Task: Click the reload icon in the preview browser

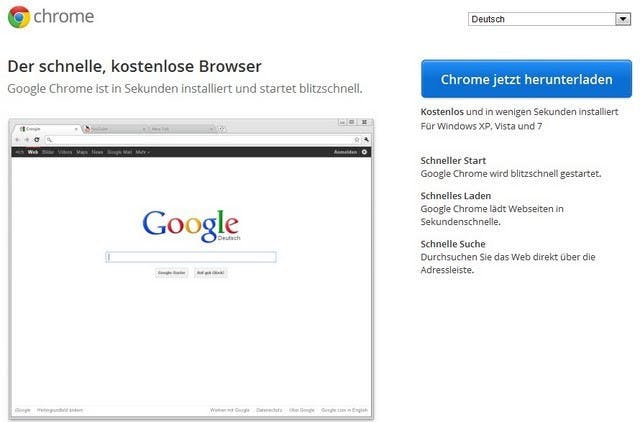Action: pos(37,140)
